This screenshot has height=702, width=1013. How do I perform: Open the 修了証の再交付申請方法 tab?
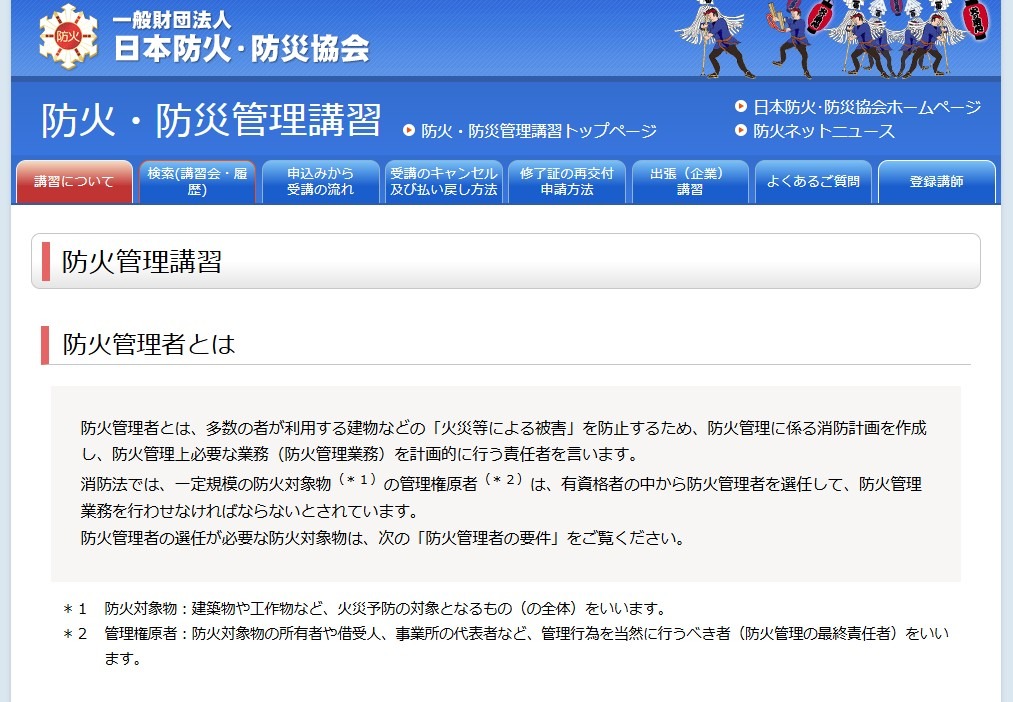tap(566, 181)
